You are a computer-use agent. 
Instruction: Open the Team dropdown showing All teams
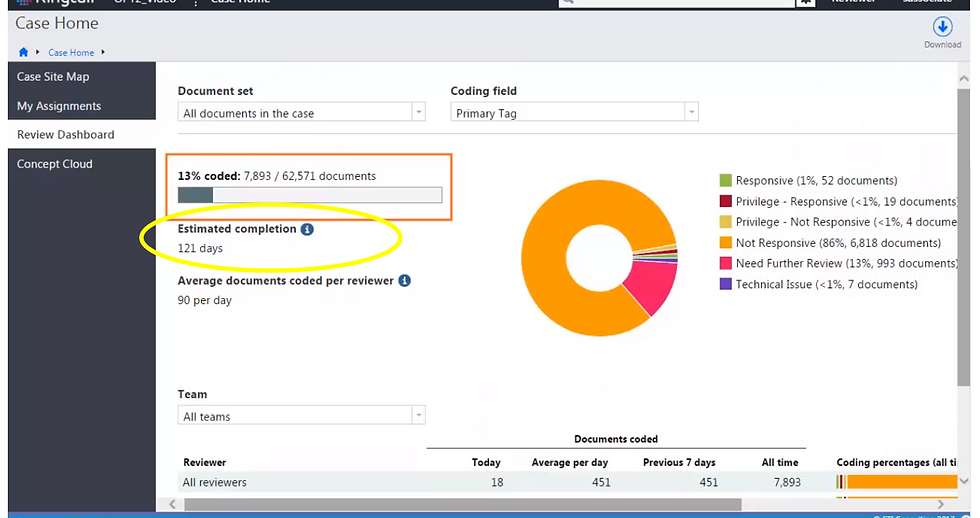(x=301, y=416)
